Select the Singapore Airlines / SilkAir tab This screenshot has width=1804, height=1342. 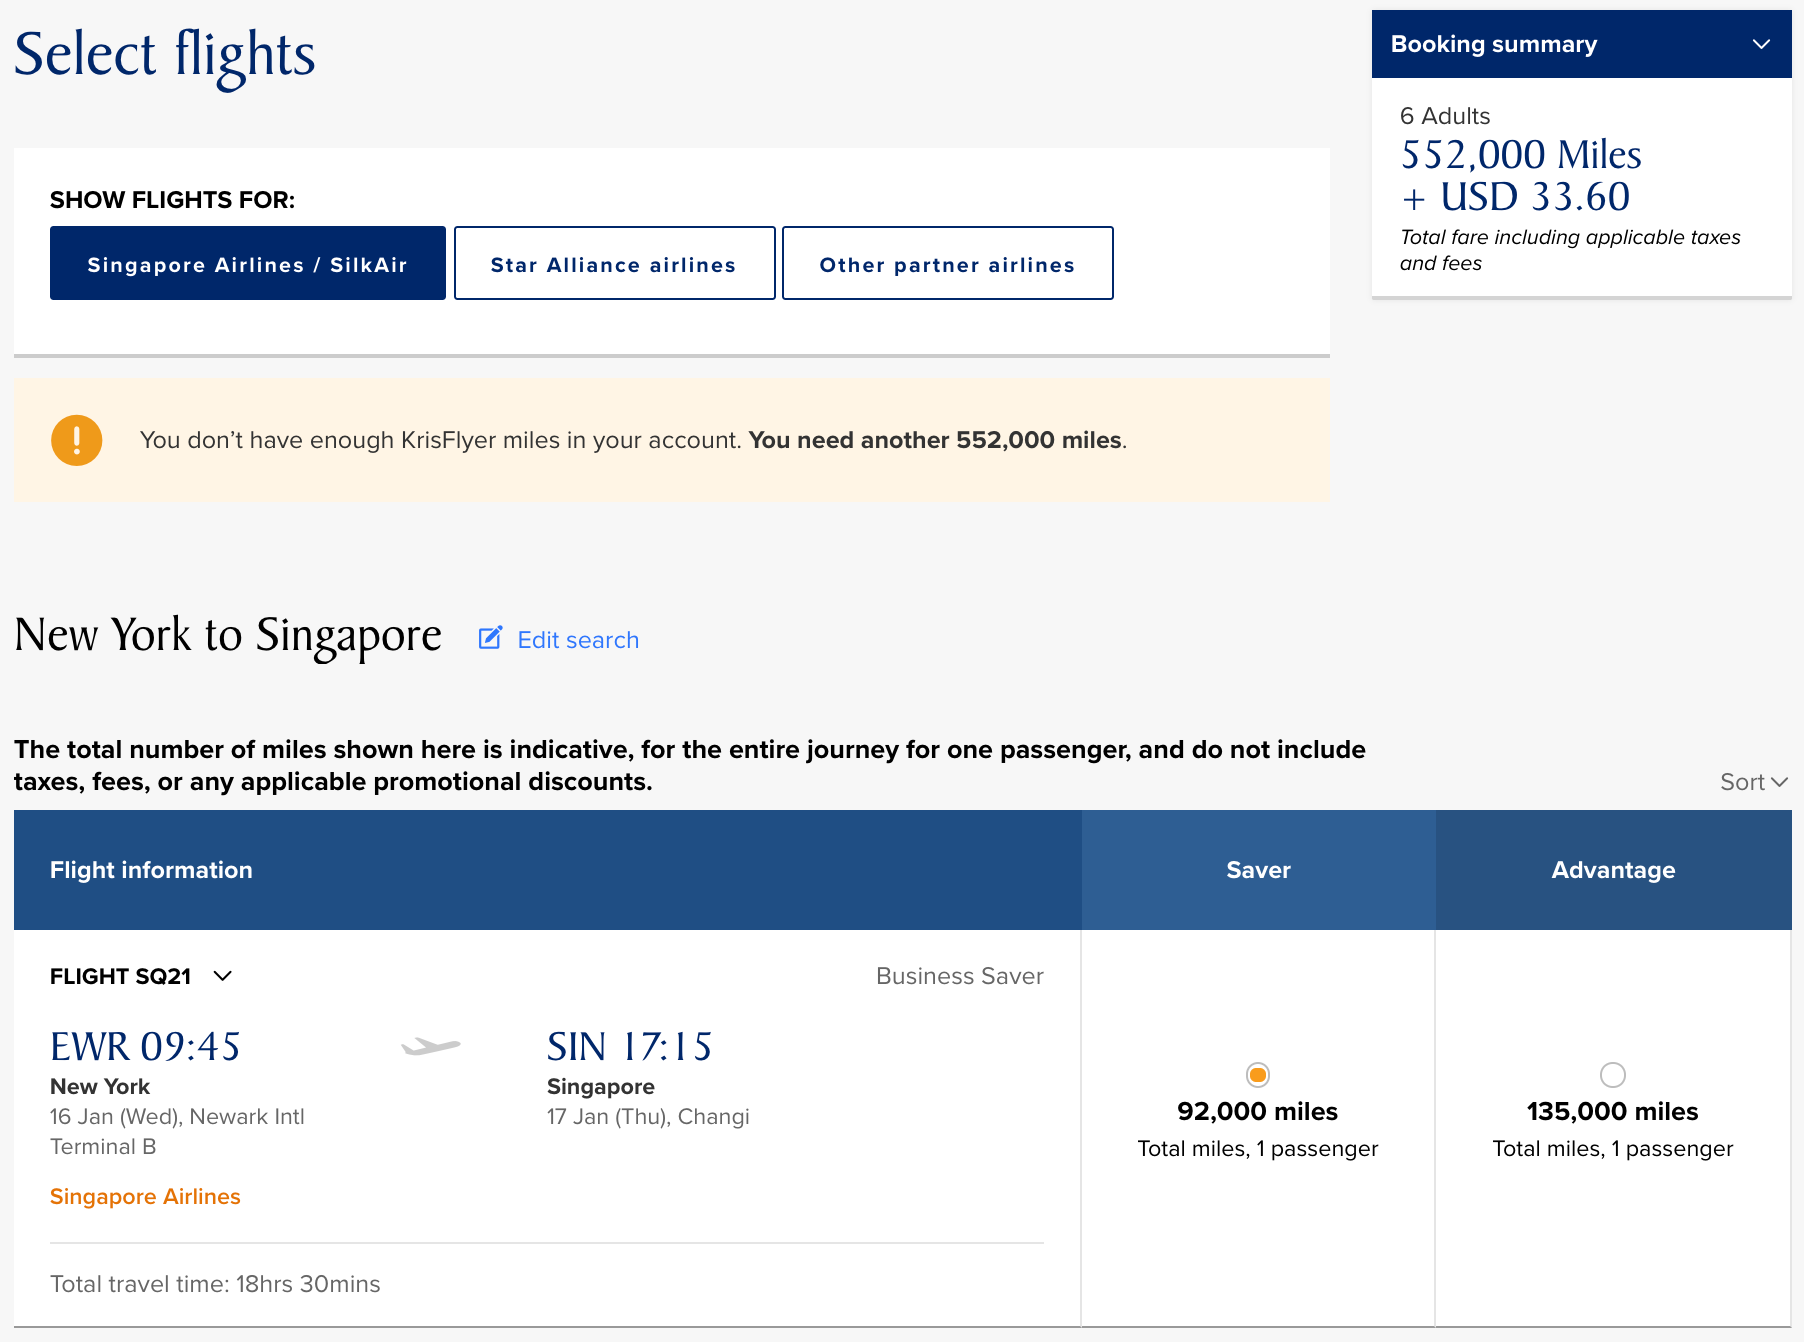click(247, 264)
